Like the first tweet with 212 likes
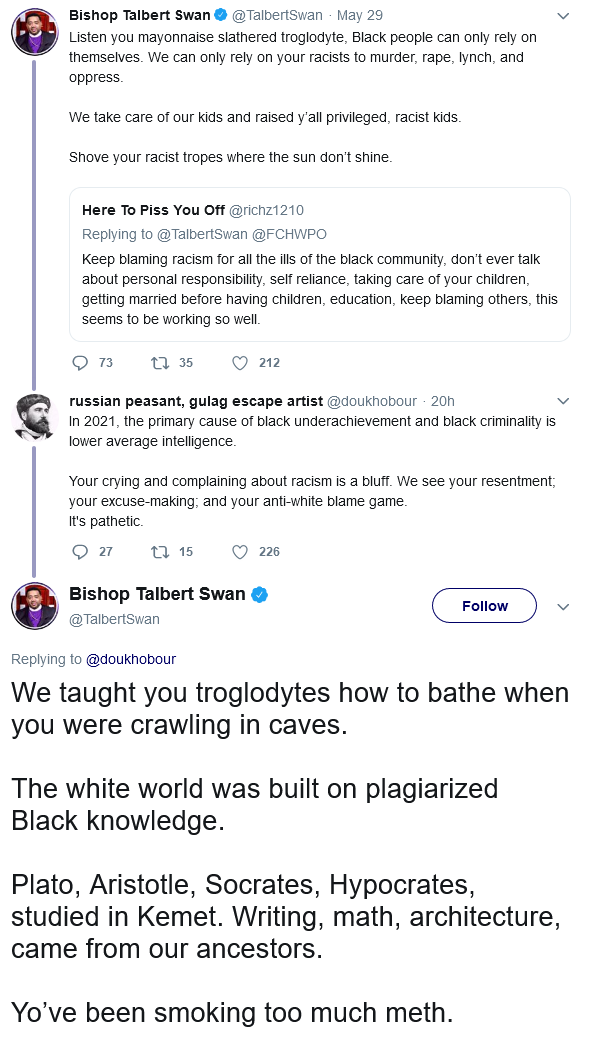 [x=240, y=363]
